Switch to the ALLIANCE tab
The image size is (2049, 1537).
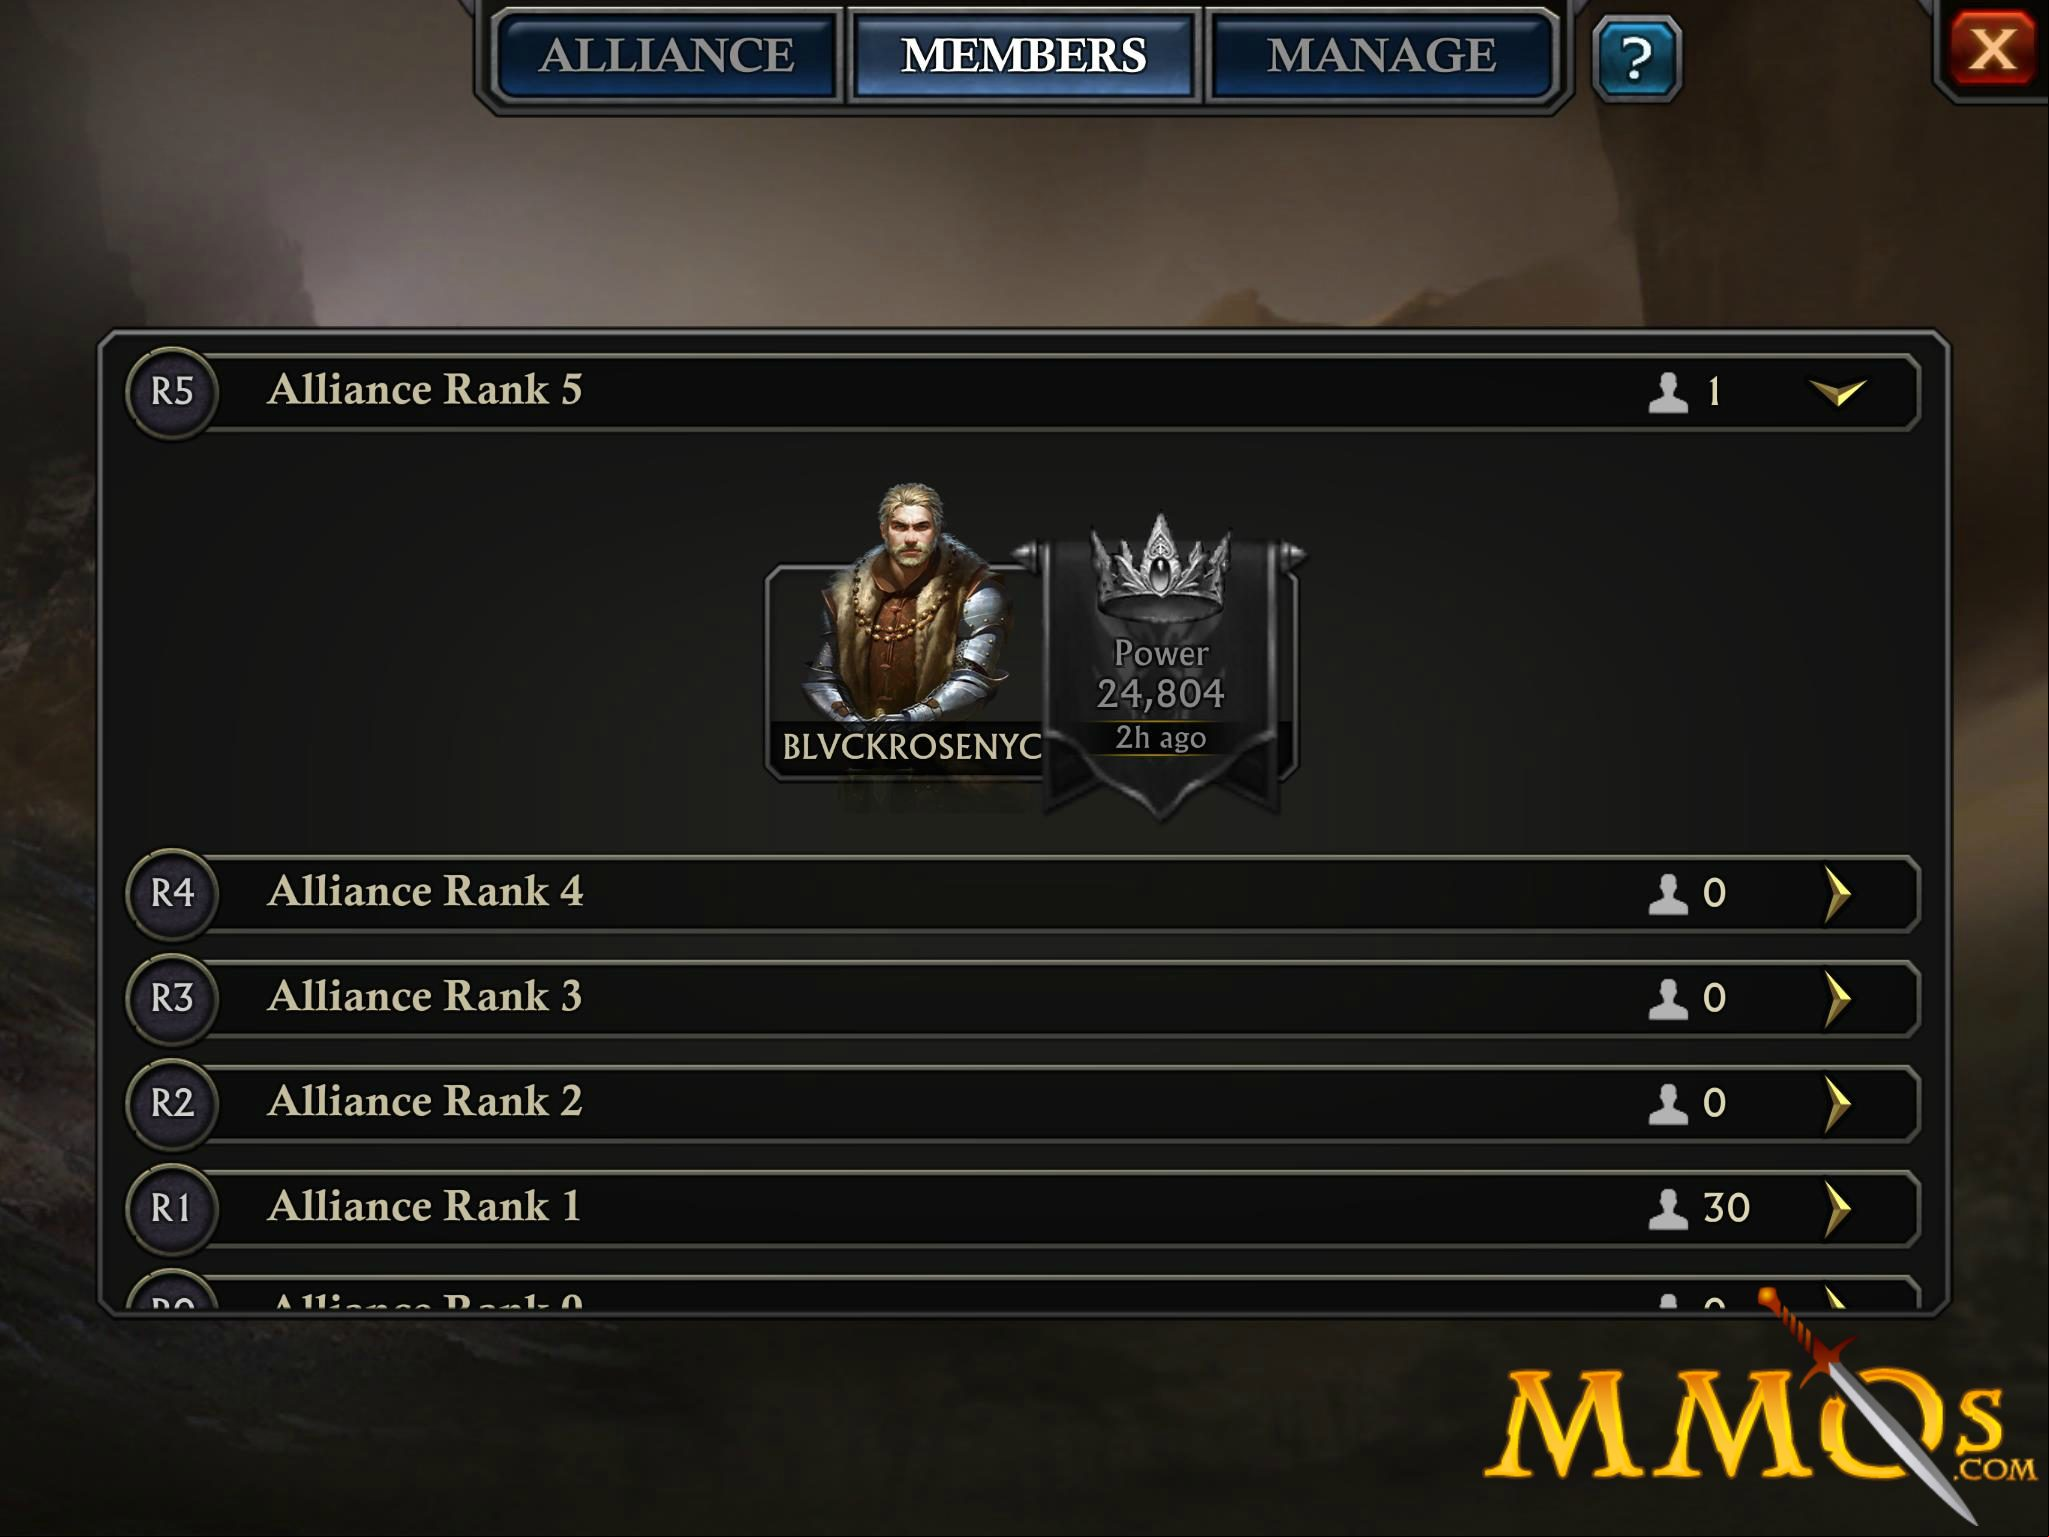(x=666, y=55)
